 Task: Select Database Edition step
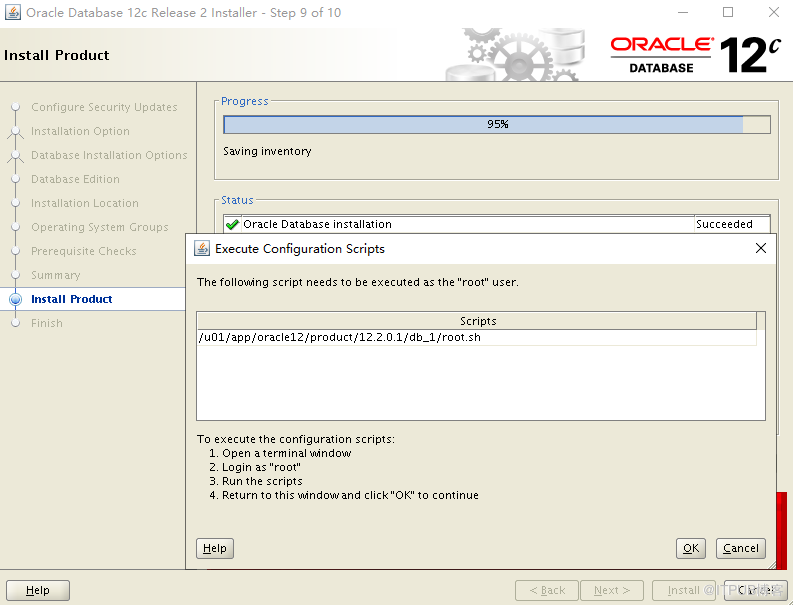coord(75,179)
